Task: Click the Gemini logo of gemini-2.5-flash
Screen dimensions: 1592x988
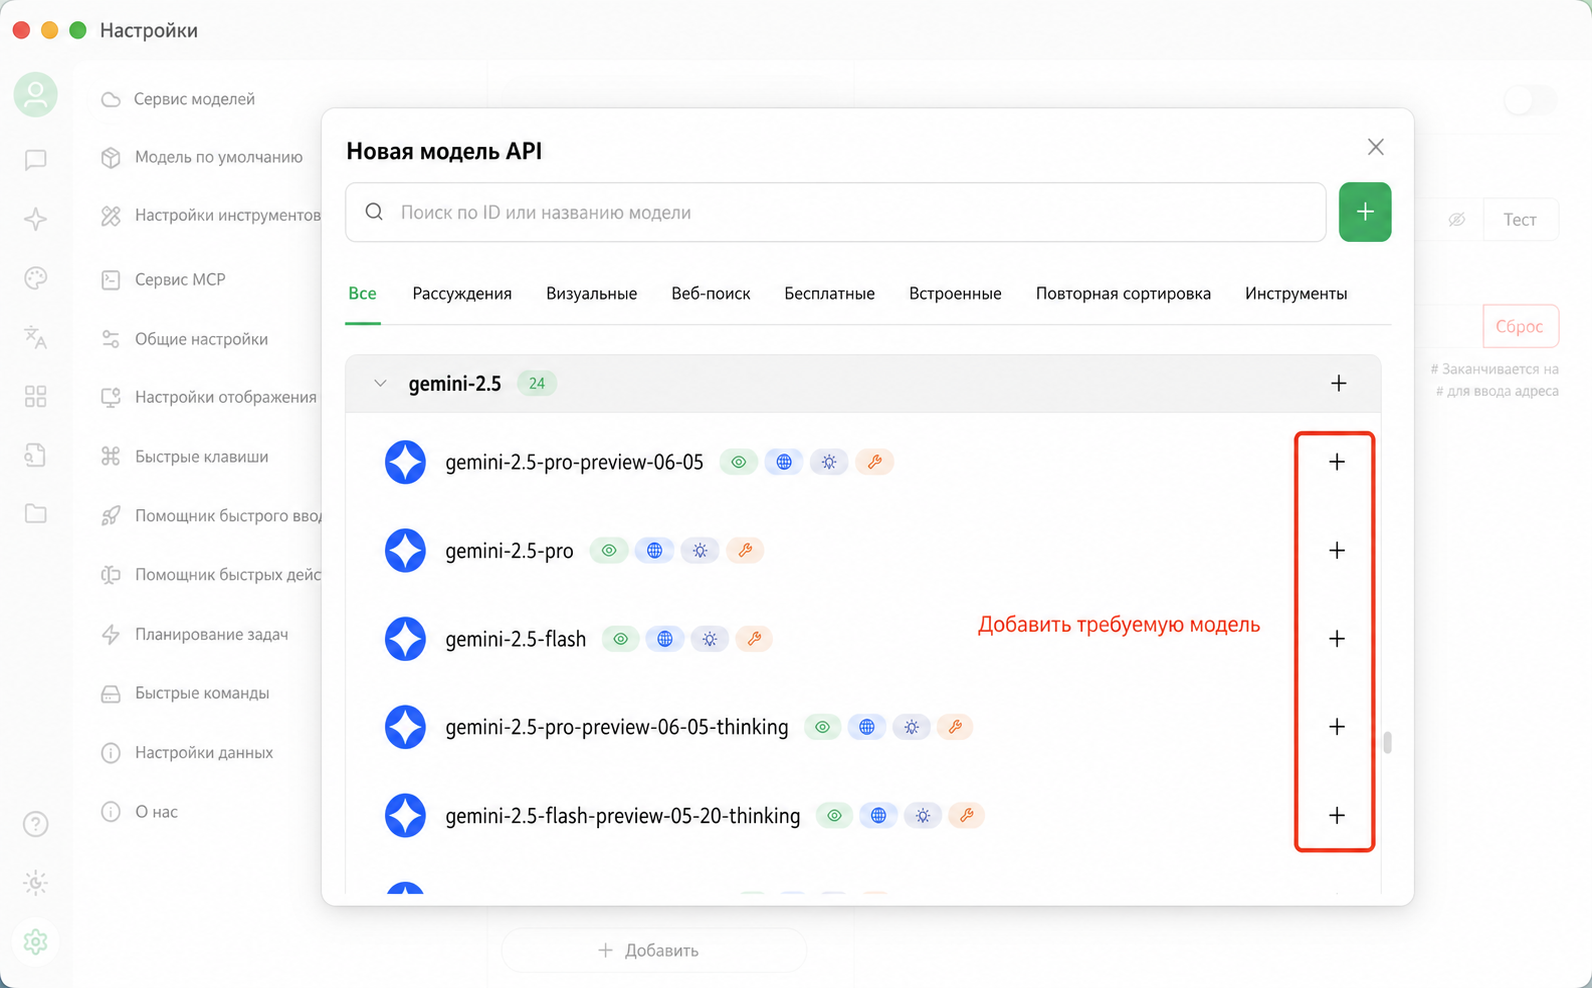Action: [406, 639]
